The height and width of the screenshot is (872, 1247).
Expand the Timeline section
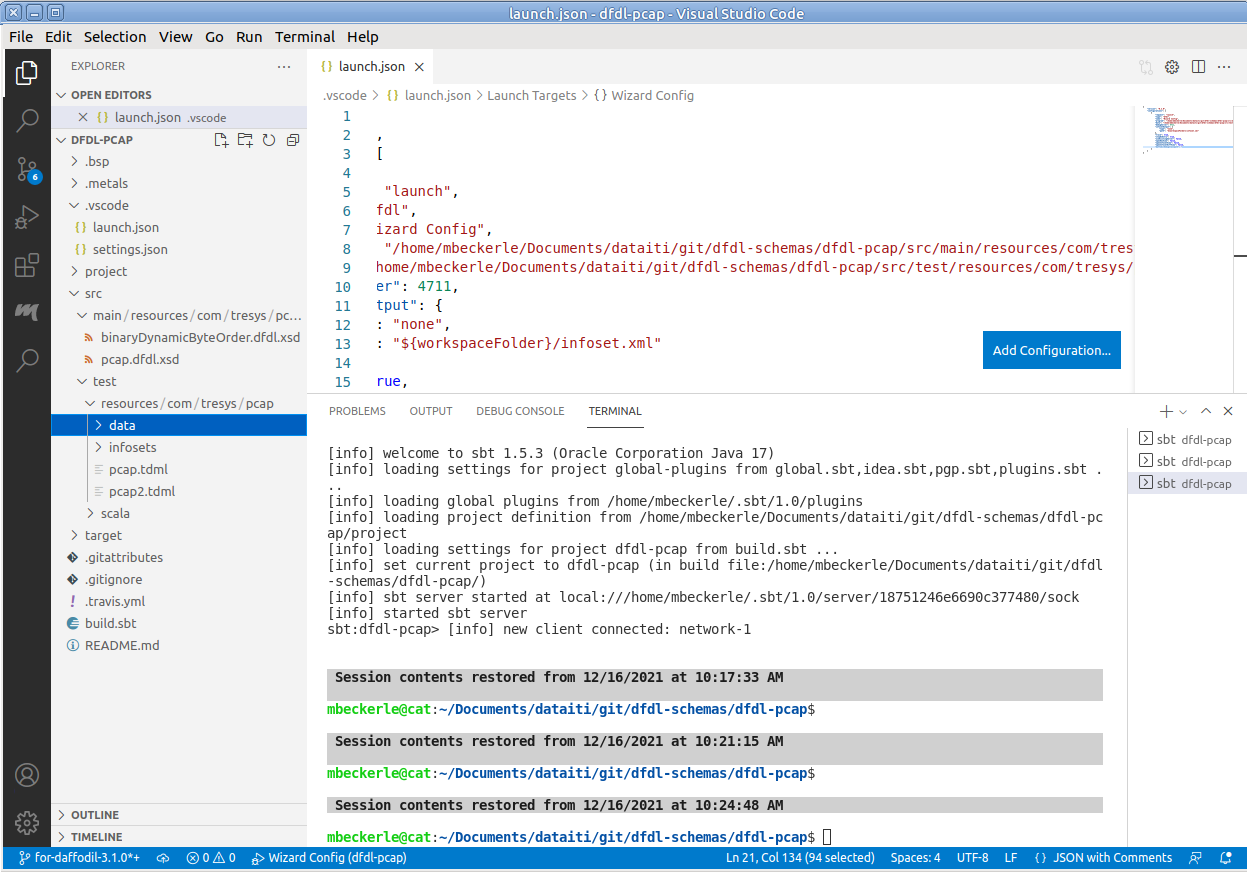tap(179, 837)
